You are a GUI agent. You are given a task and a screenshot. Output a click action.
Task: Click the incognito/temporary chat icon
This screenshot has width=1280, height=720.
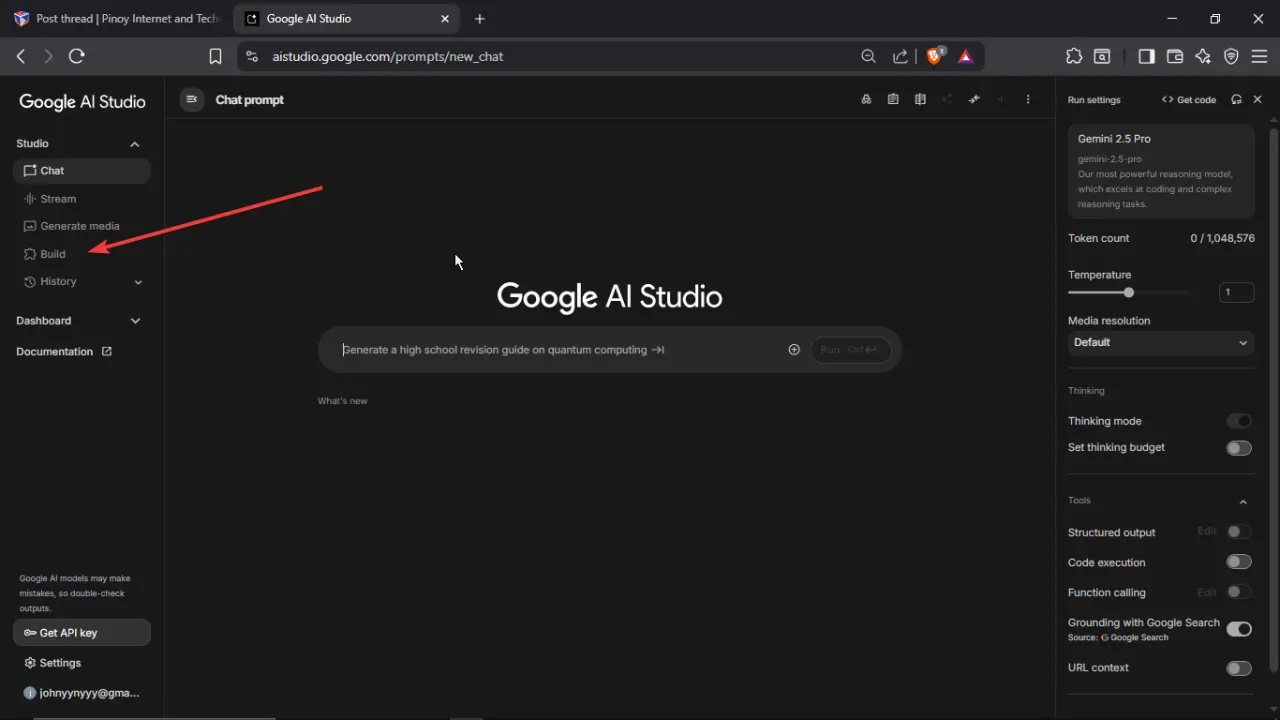pos(866,99)
